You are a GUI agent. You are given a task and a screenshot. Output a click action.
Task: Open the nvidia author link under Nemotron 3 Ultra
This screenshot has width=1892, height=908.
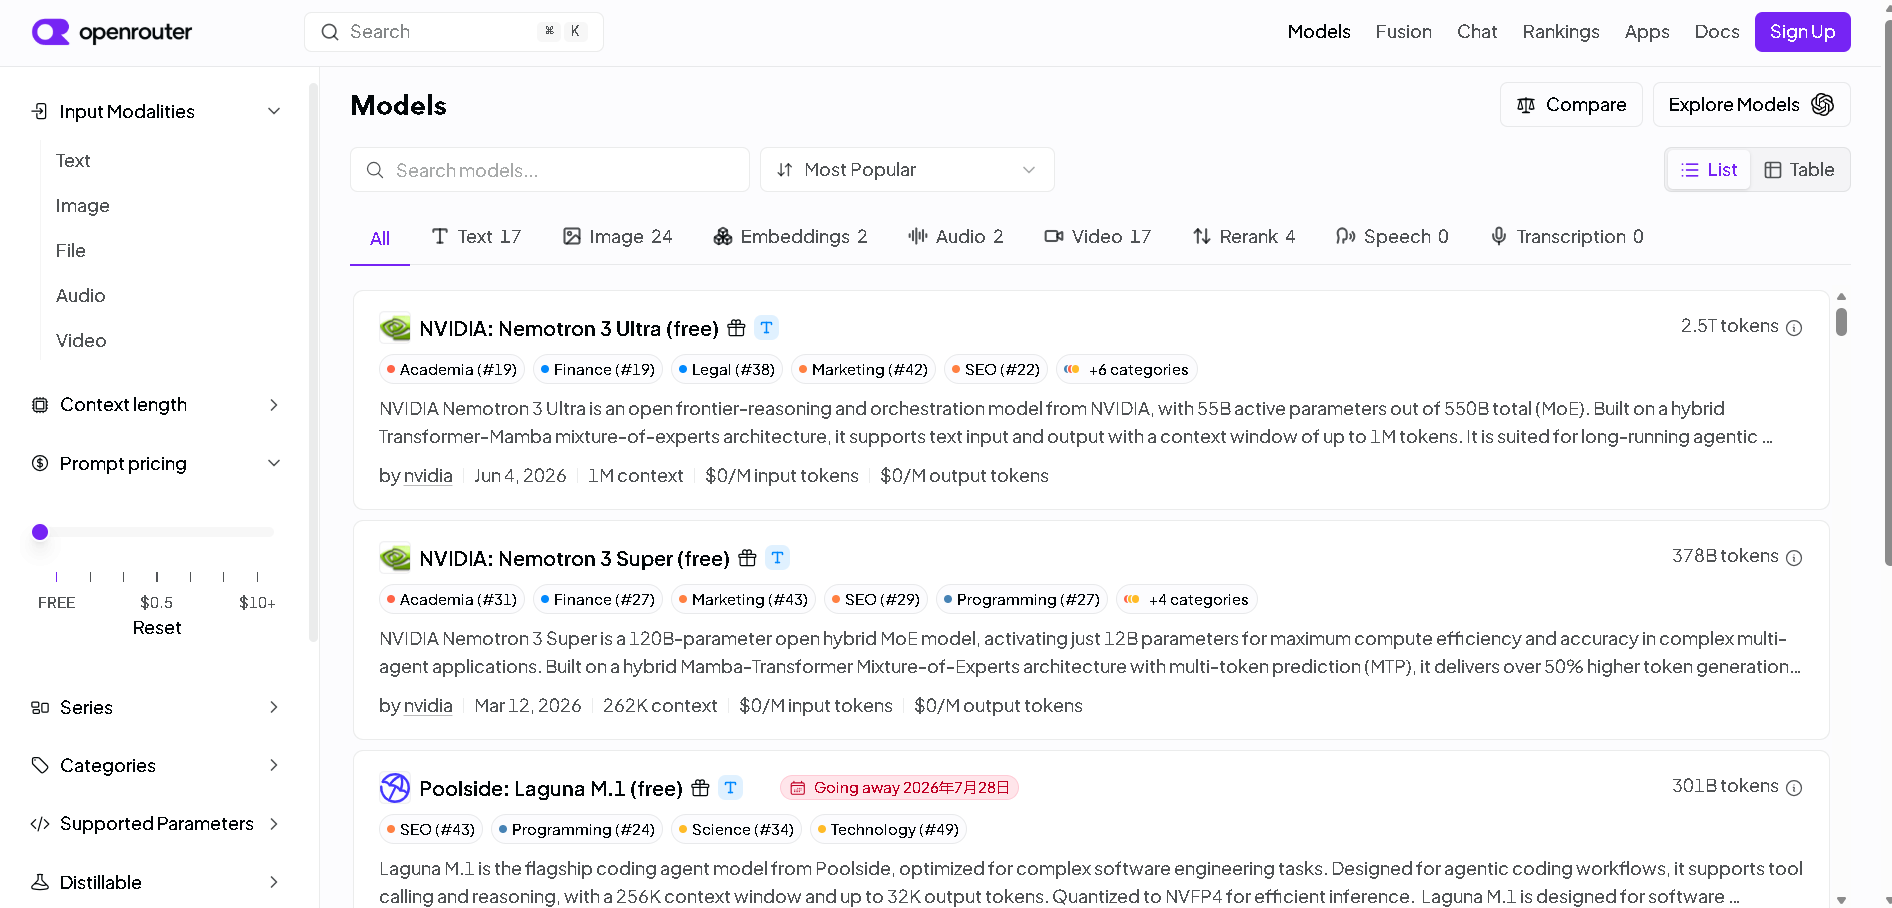428,476
